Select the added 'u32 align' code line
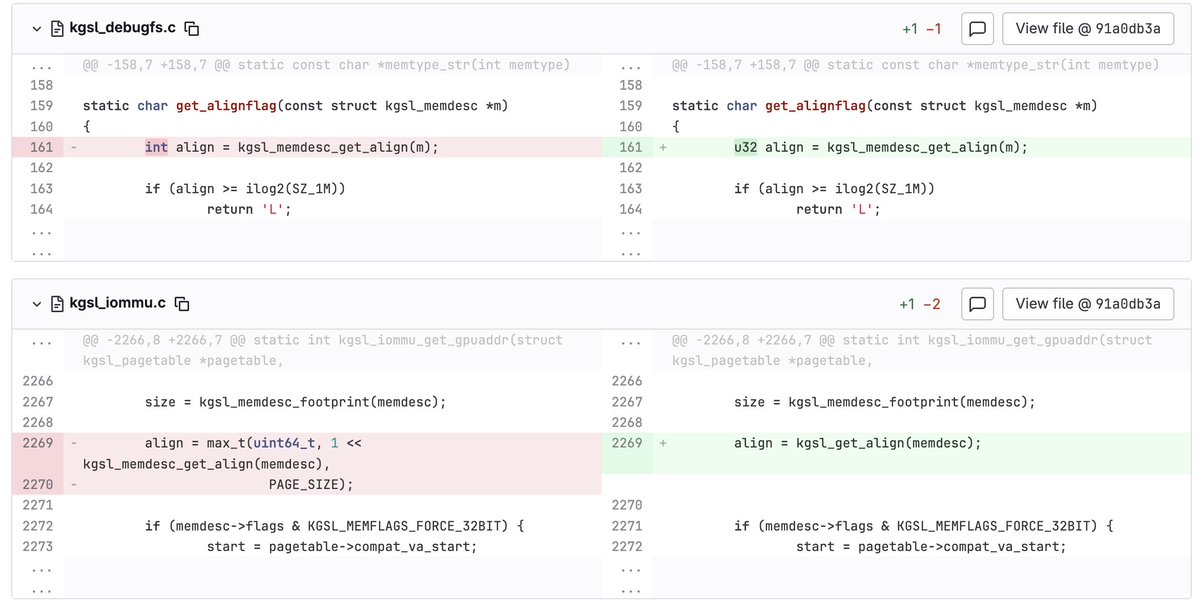Screen dimensions: 1199x611 [x=922, y=148]
